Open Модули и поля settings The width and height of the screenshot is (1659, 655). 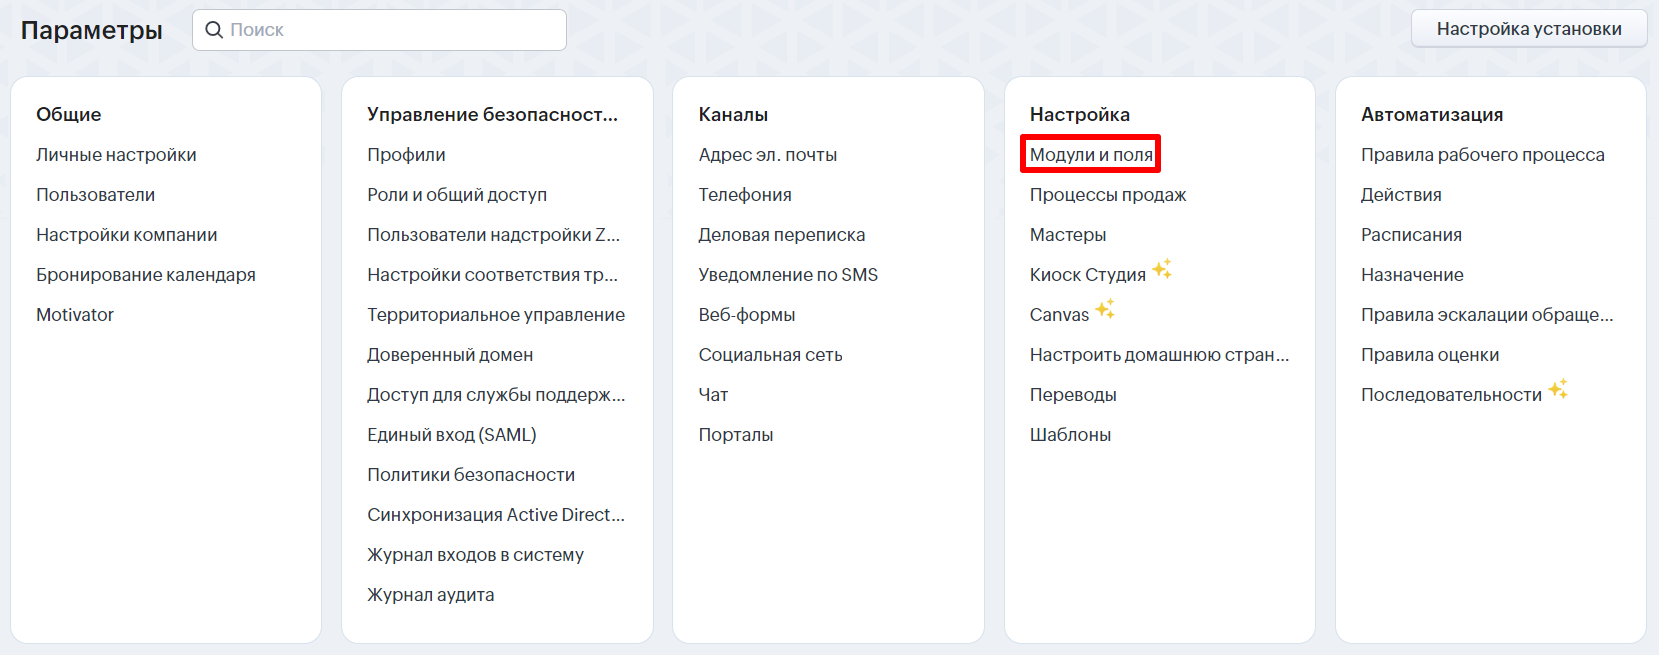(x=1091, y=155)
